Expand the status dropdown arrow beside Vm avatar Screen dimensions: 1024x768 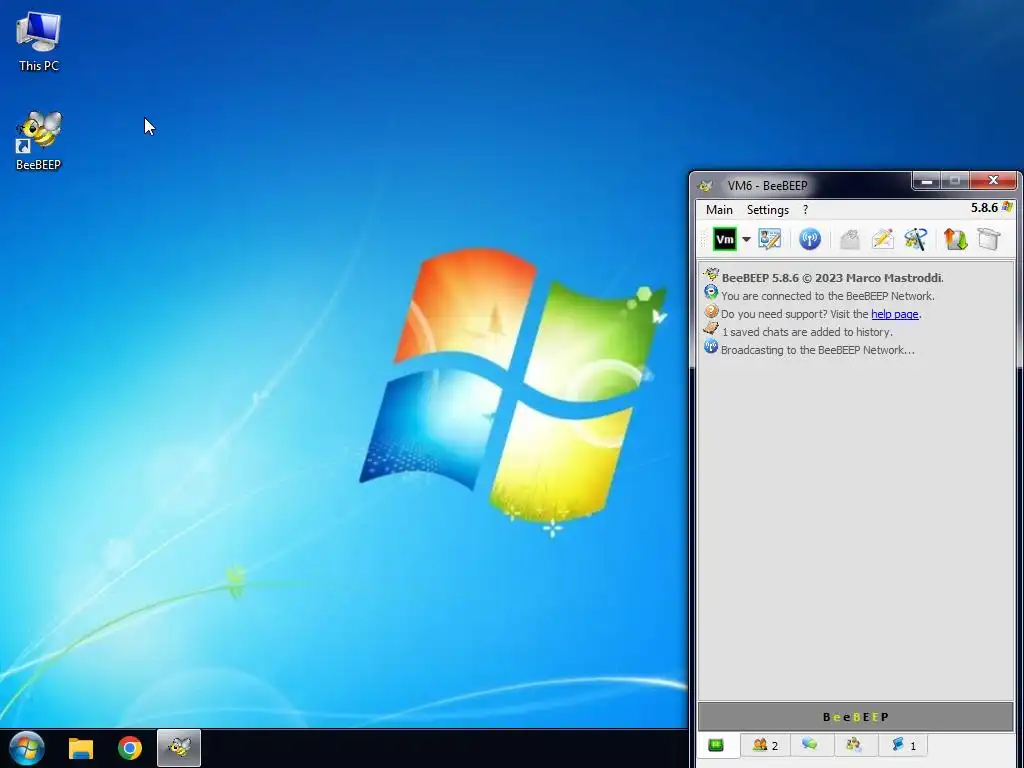pos(746,240)
